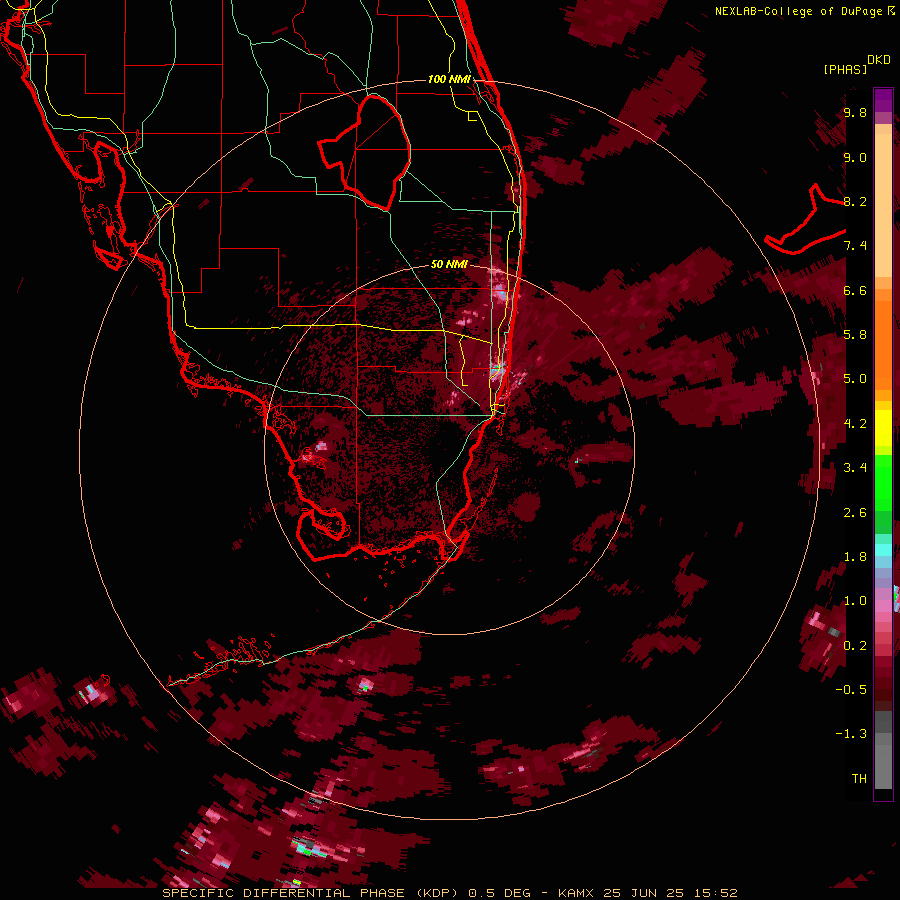Click the "100 NMI" range ring label
Image resolution: width=900 pixels, height=900 pixels.
(449, 79)
